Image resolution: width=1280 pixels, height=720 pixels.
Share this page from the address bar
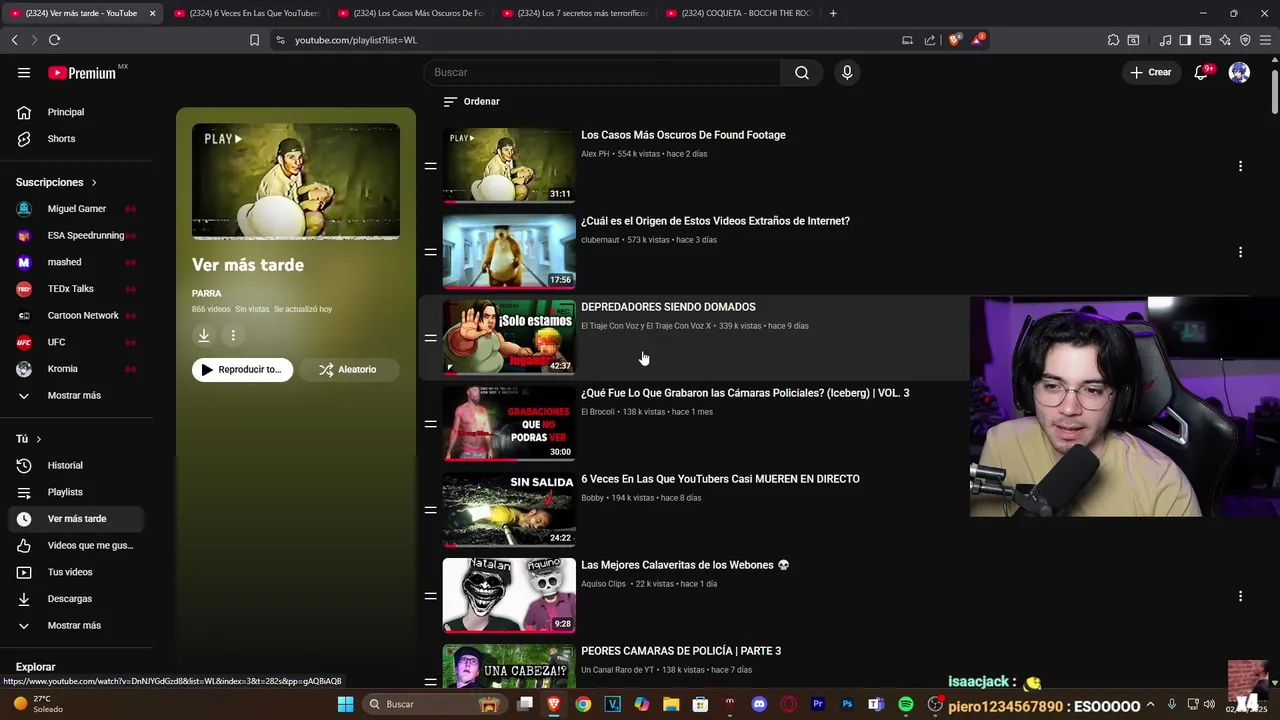(x=930, y=40)
